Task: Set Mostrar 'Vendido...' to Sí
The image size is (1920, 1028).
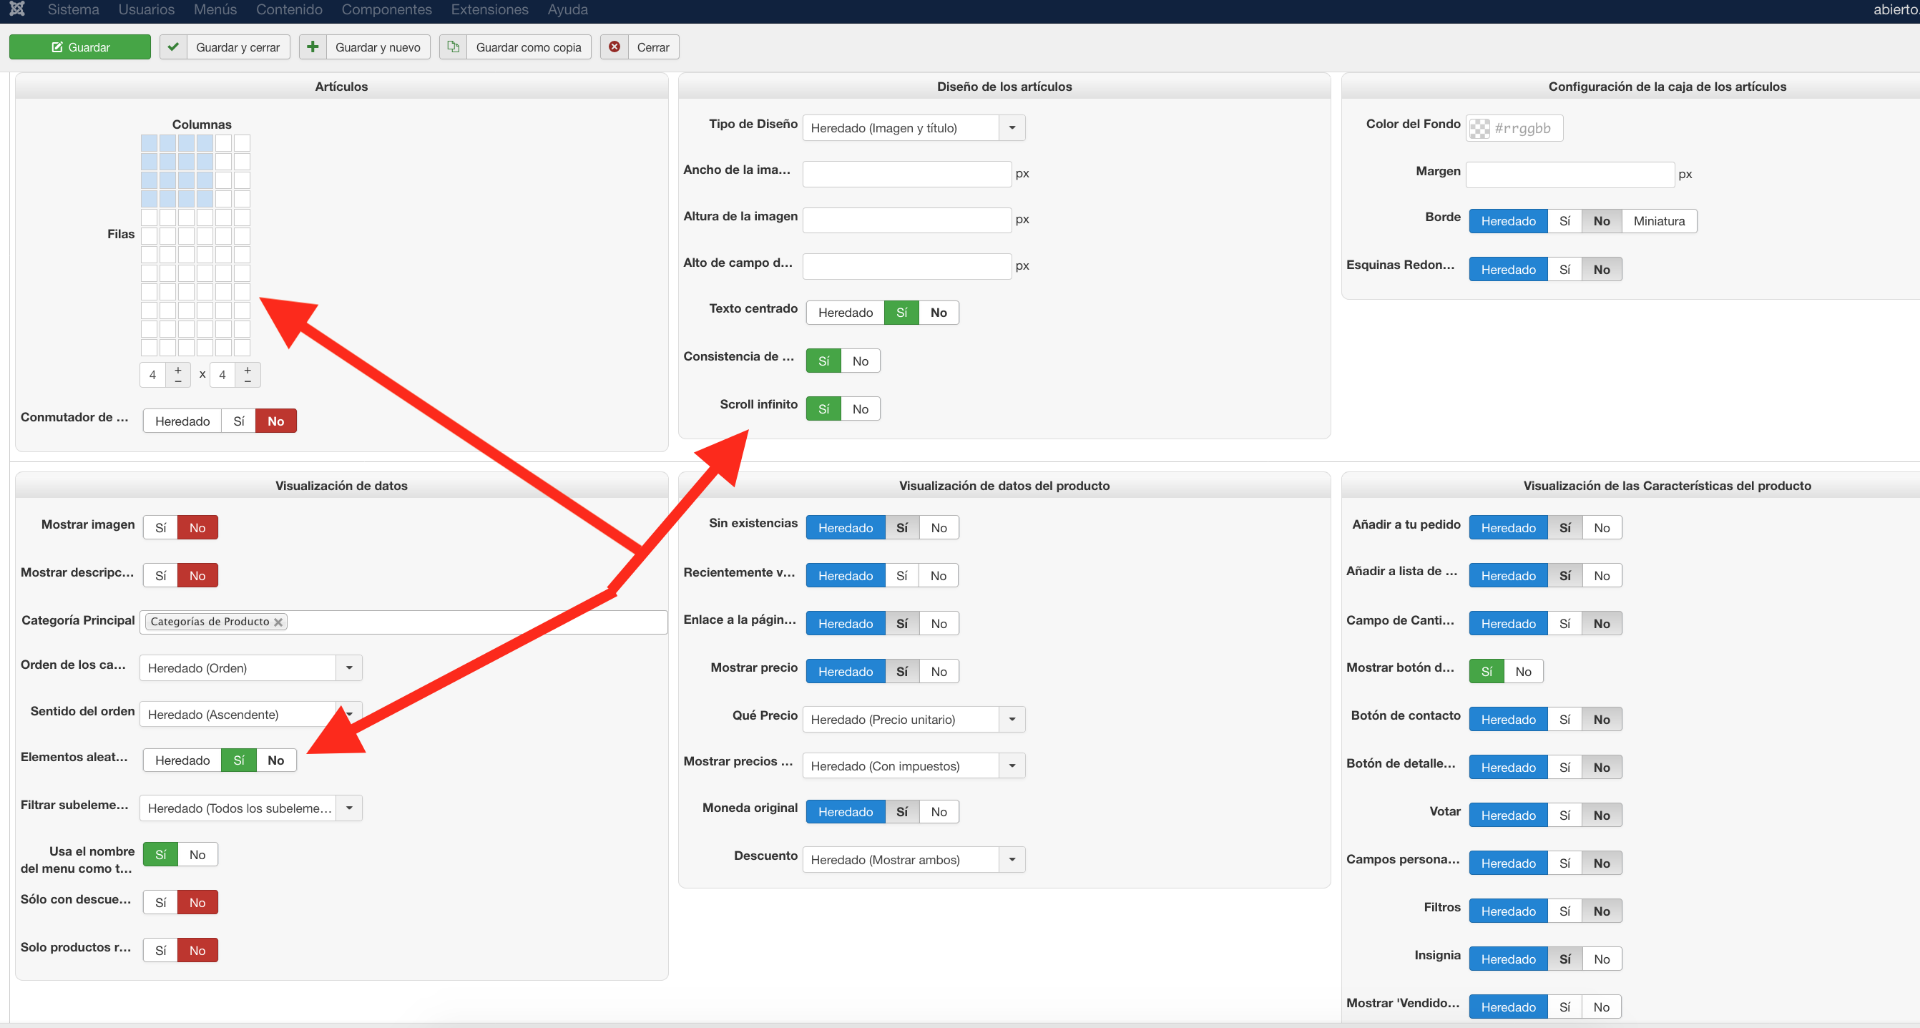Action: click(x=1565, y=1008)
